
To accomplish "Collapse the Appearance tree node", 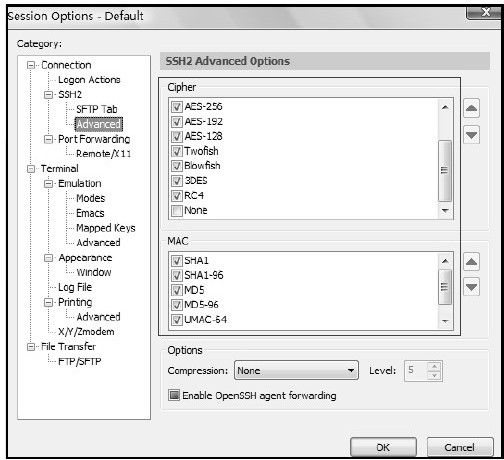I will [48, 258].
